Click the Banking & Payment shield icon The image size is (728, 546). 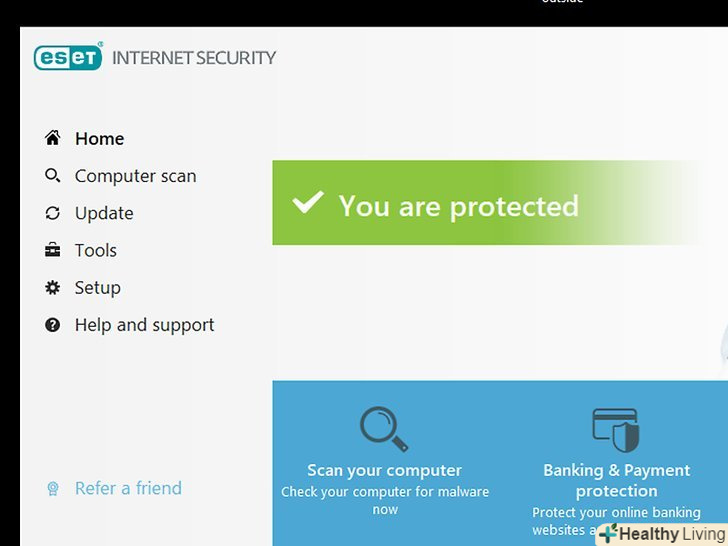(616, 428)
